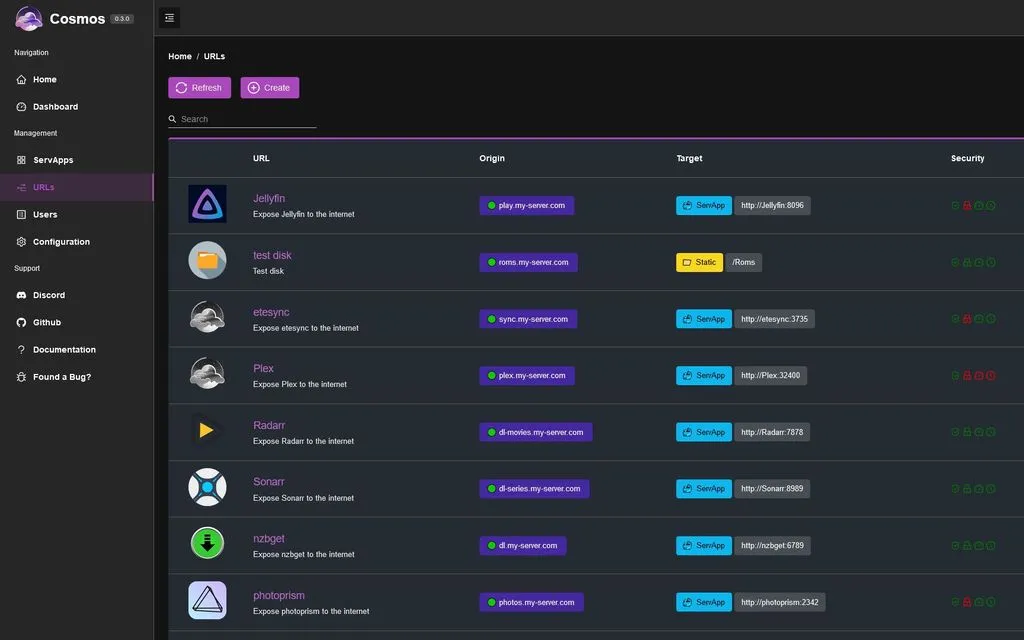1024x640 pixels.
Task: Open the Configuration menu item
Action: (x=61, y=242)
